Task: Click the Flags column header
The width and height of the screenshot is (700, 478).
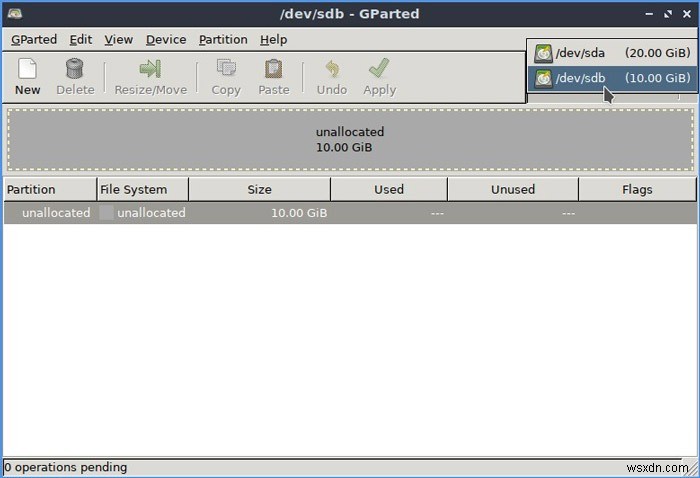Action: 637,190
